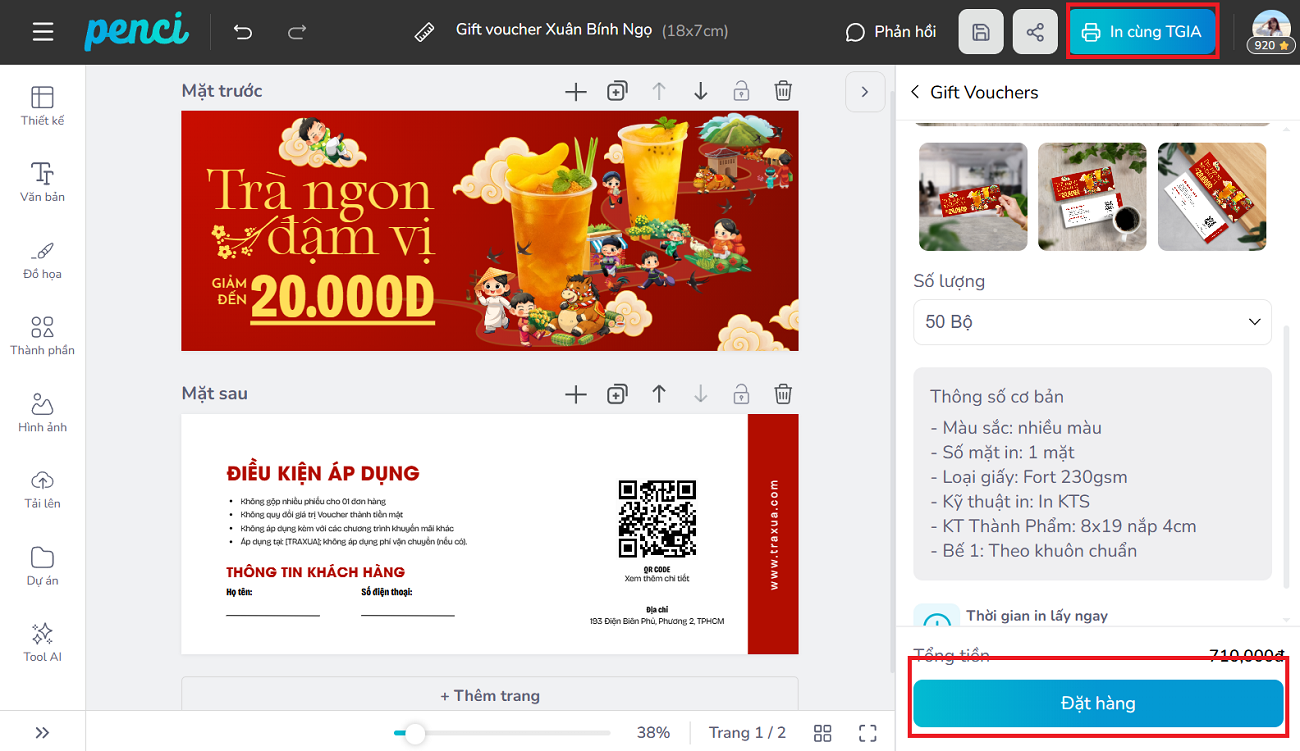Open the Số lượng 50 Bộ dropdown
Viewport: 1300px width, 751px height.
1092,322
